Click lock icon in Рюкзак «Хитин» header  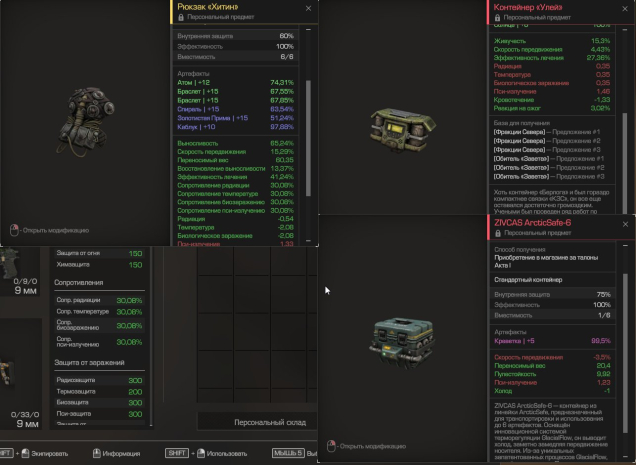181,17
